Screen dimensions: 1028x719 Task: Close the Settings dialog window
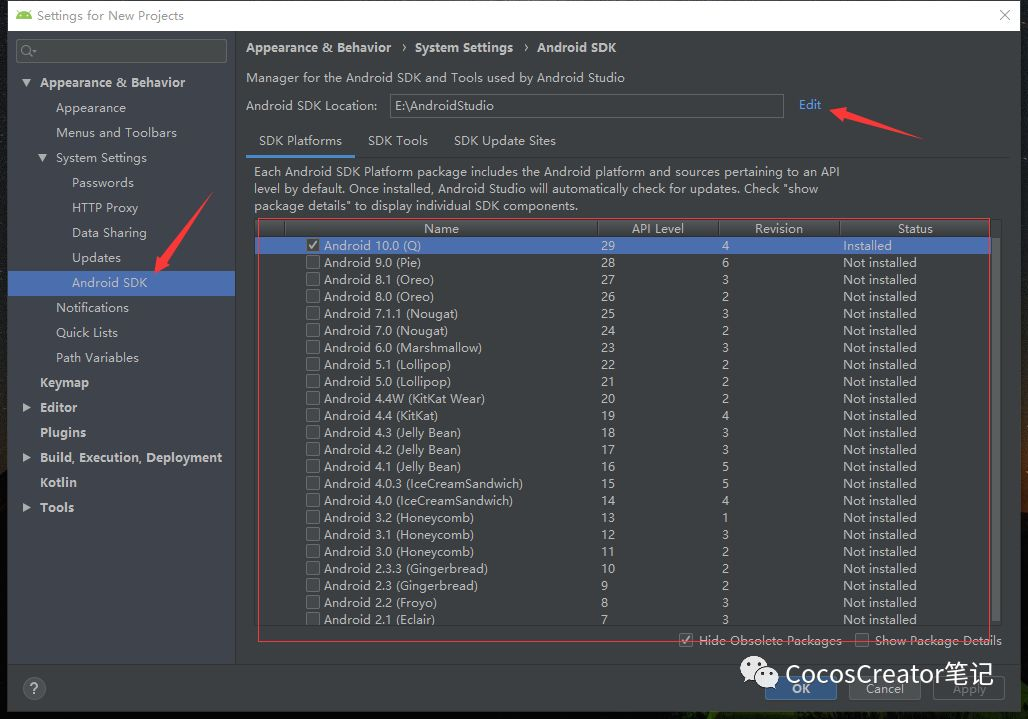pos(1004,15)
